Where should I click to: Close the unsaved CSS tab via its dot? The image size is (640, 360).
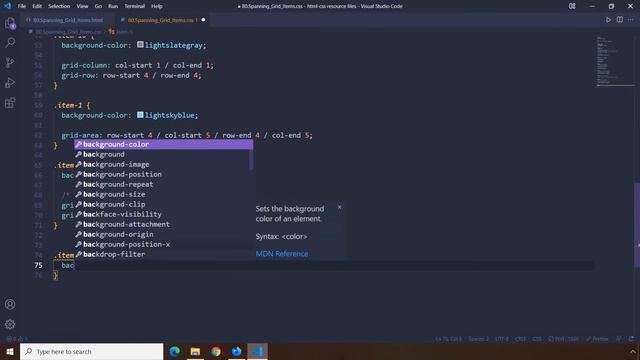point(203,20)
